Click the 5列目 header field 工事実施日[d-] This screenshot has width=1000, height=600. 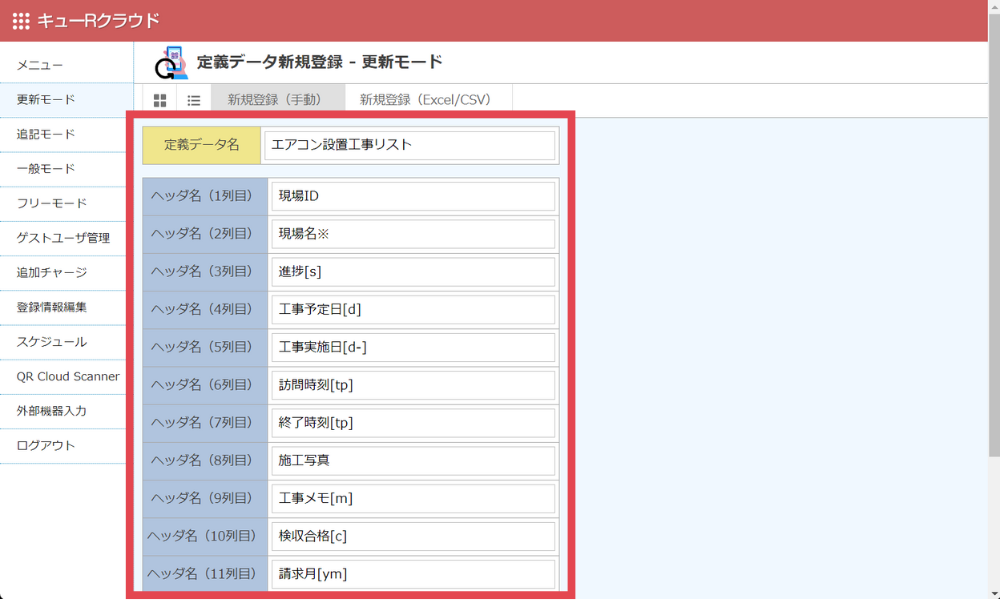click(413, 348)
